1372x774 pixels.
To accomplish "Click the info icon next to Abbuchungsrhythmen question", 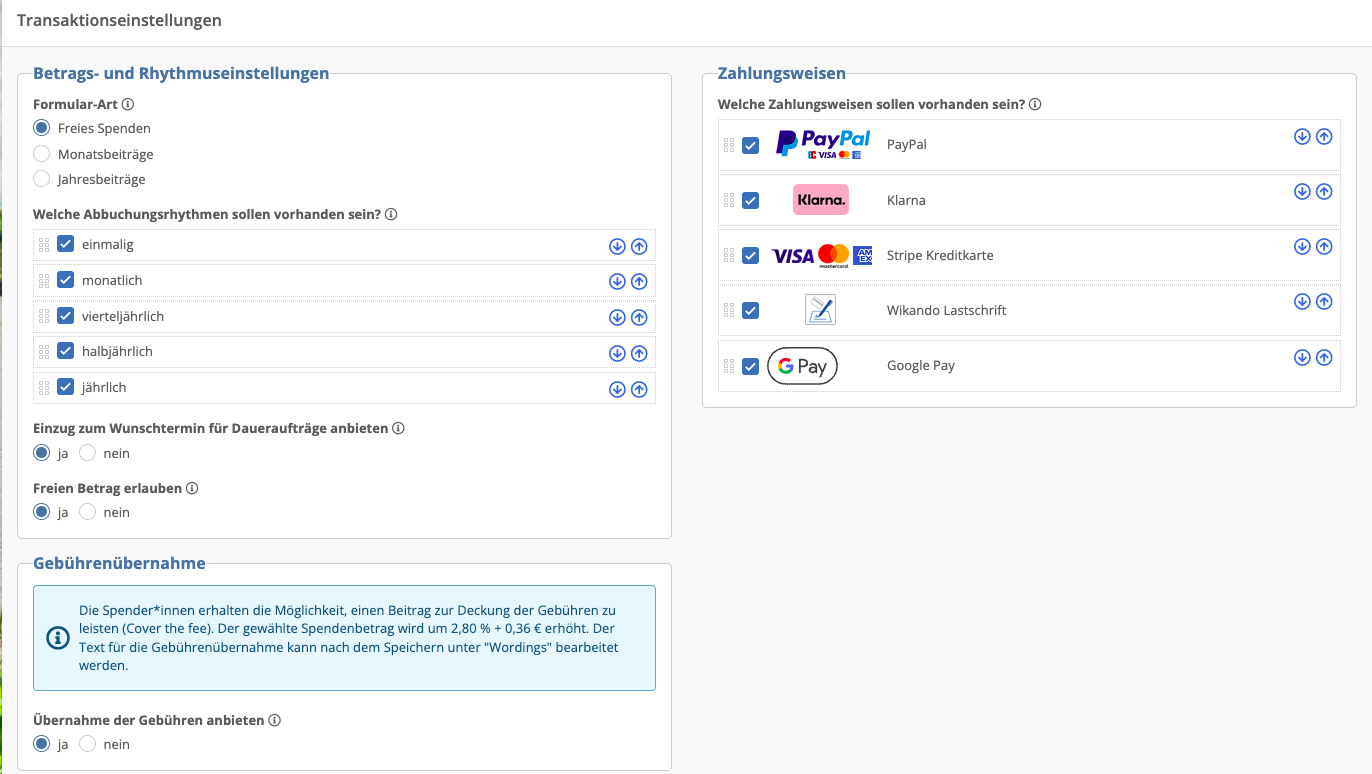I will 390,214.
